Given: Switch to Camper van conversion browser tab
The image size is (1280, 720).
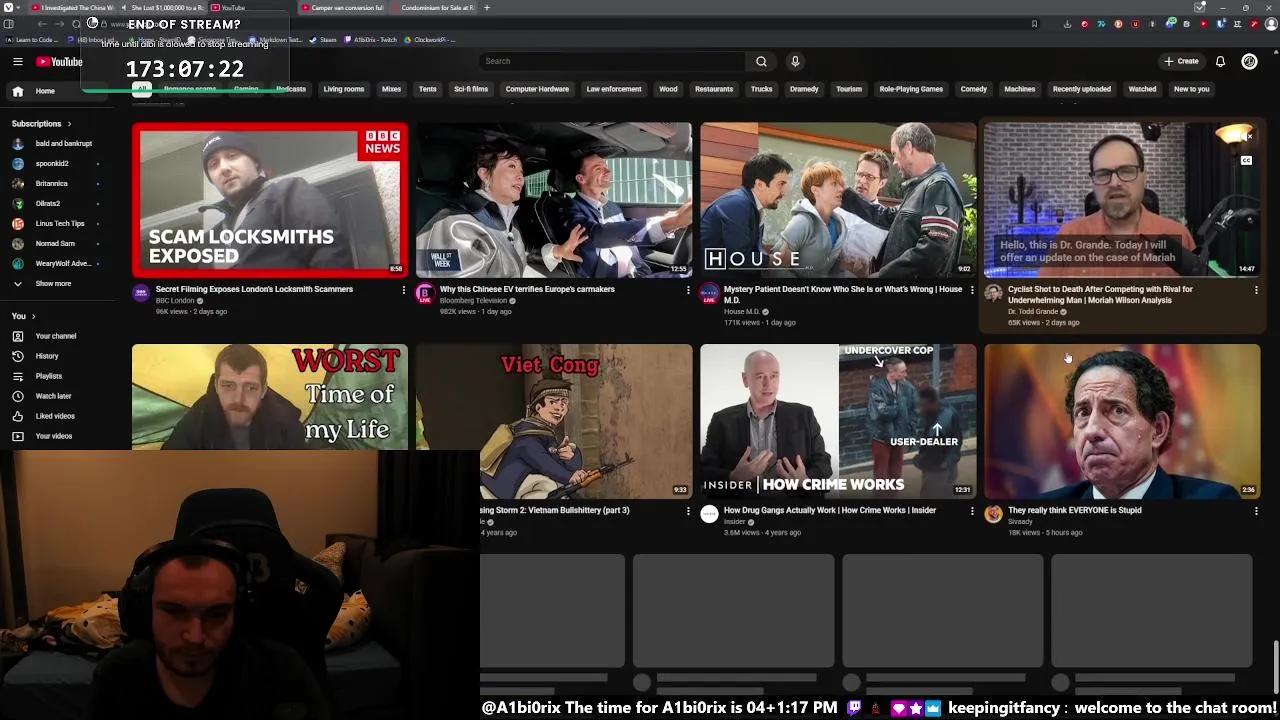Looking at the screenshot, I should pos(341,7).
